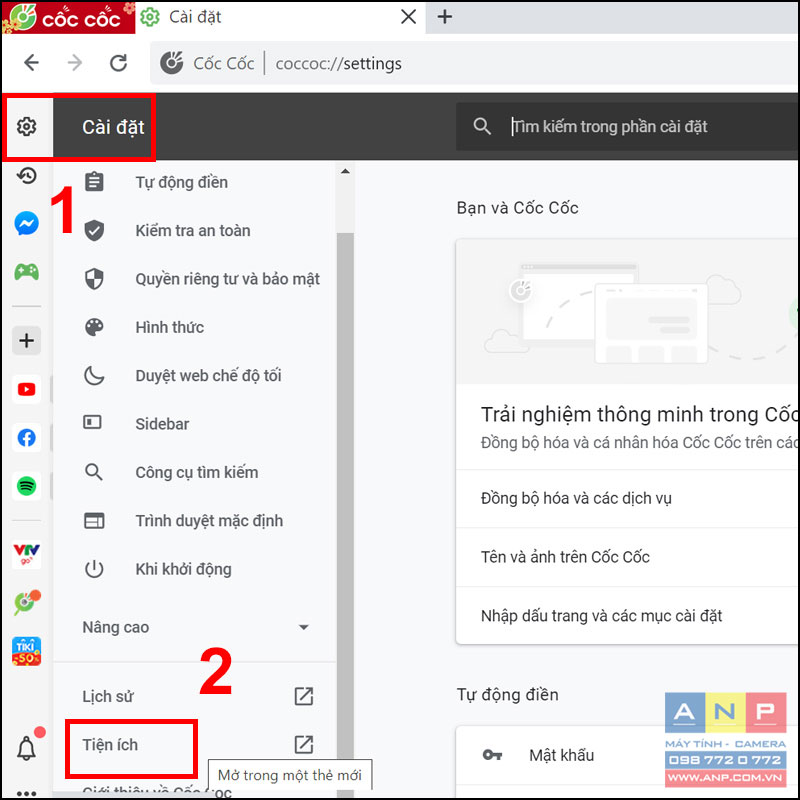This screenshot has width=800, height=800.
Task: Open VTV Go from the sidebar
Action: pyautogui.click(x=27, y=555)
